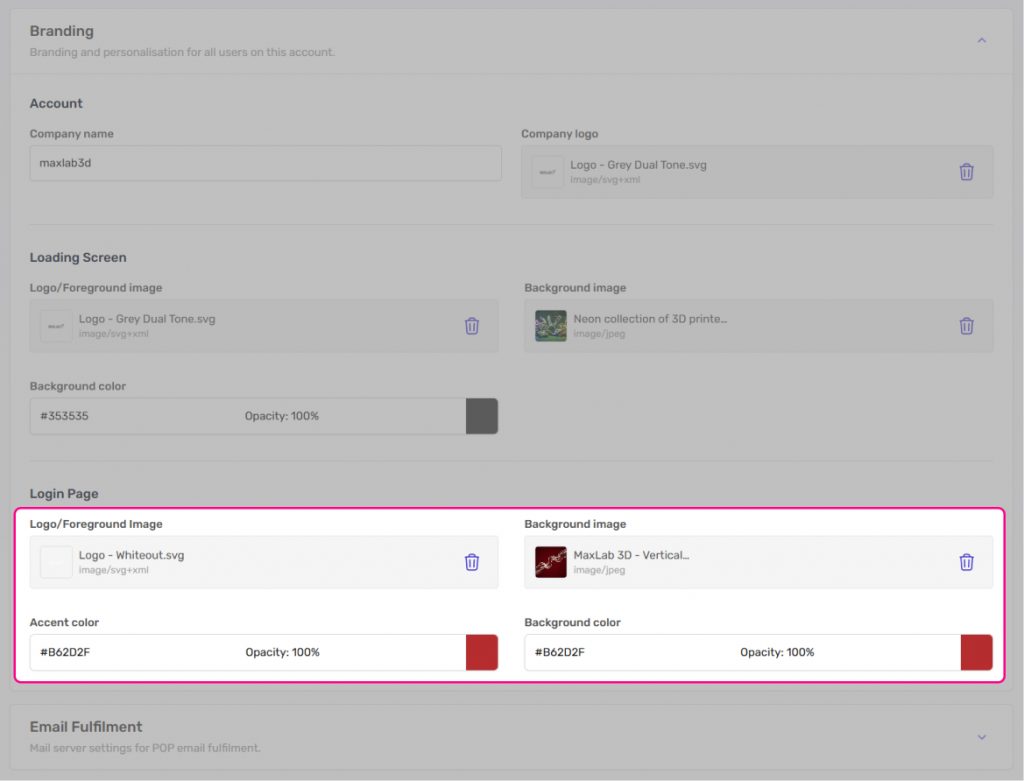Click MaxLab 3D Vertical image thumbnail

(x=550, y=562)
